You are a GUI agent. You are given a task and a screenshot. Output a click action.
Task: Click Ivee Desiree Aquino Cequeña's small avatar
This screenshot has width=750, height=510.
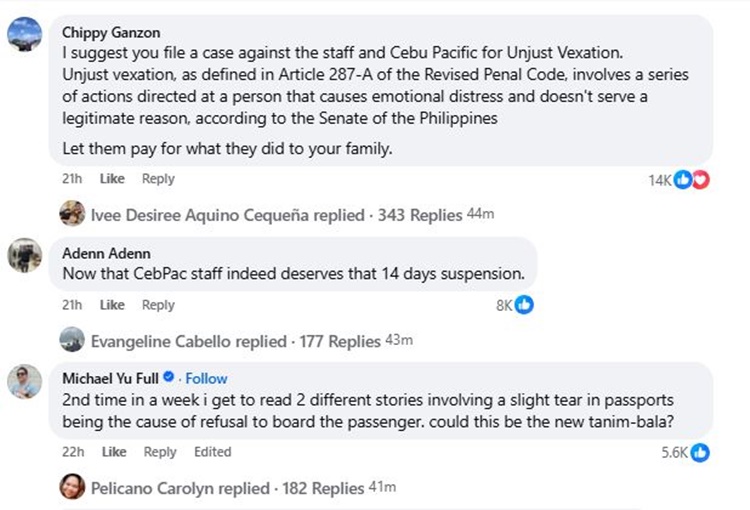point(72,214)
